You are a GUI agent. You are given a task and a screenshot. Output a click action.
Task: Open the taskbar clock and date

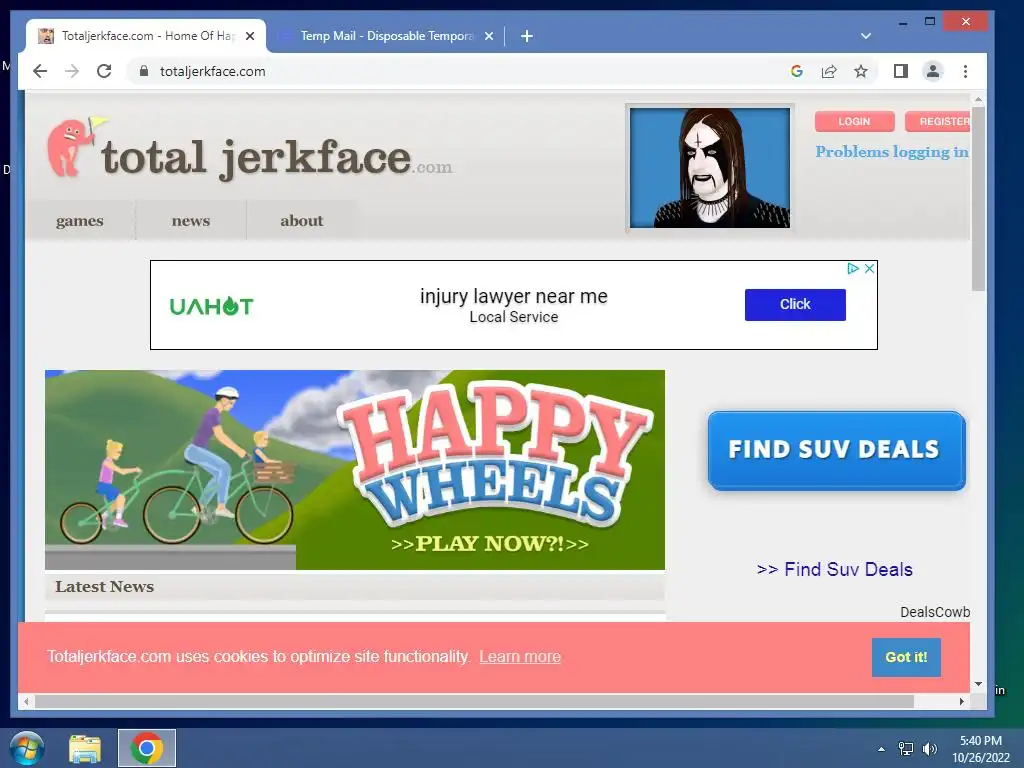pos(980,749)
